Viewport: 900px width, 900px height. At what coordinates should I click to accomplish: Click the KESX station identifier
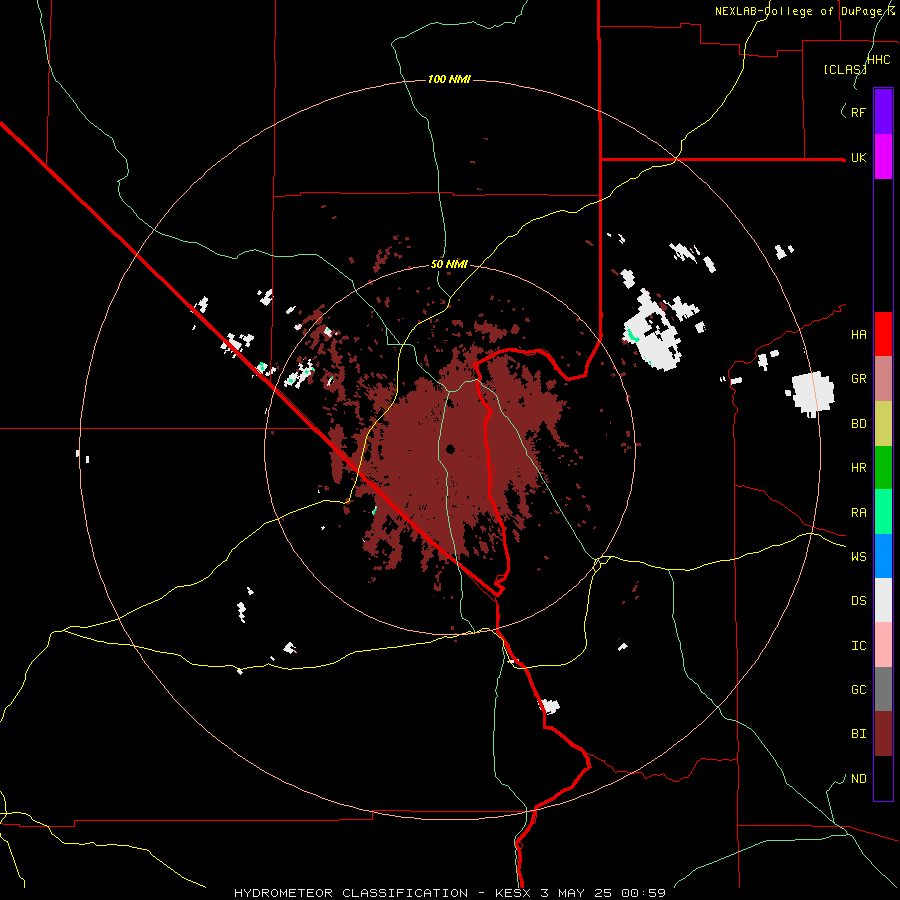(x=513, y=893)
